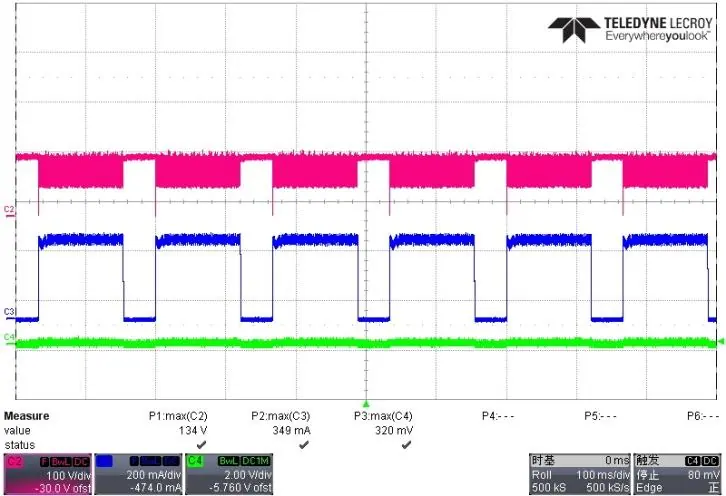Click the 正 slope indicator in trigger box
Viewport: 726px width, 496px height.
tap(713, 488)
